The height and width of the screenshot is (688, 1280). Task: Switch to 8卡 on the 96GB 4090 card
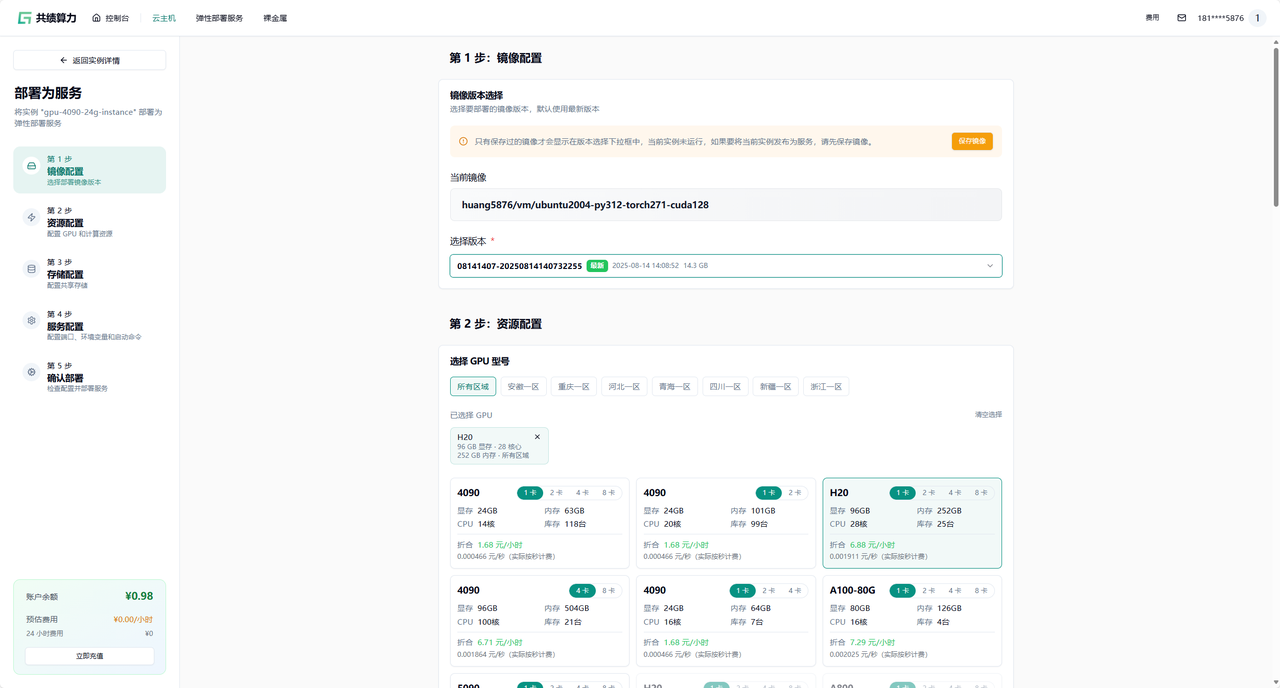[608, 591]
